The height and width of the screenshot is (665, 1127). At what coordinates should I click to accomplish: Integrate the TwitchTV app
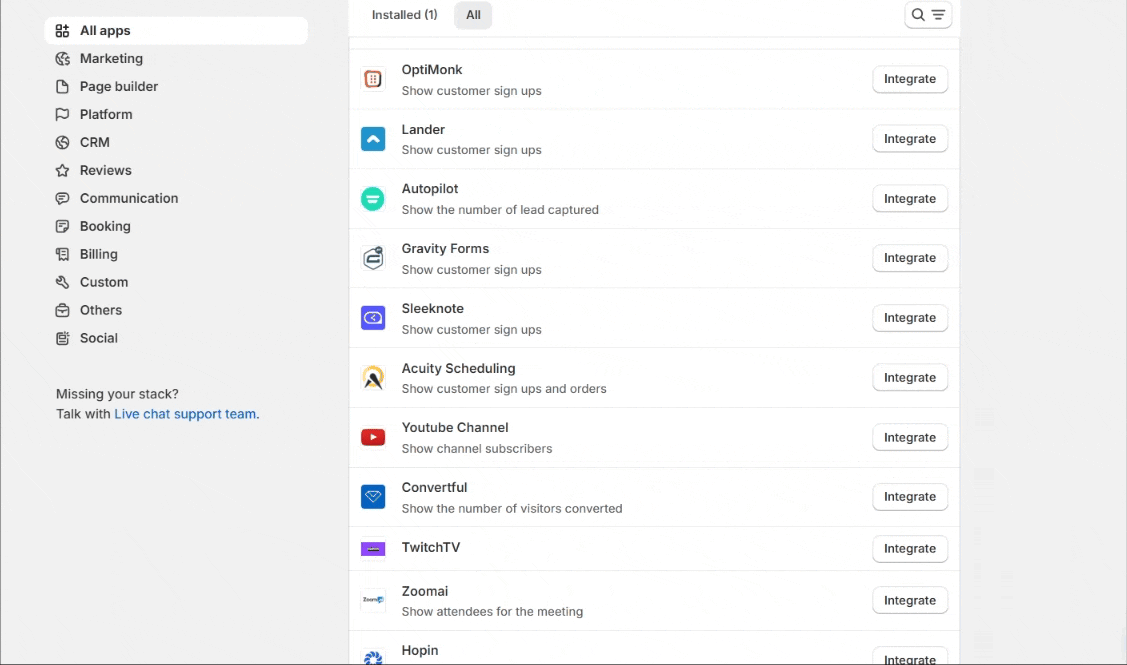(x=909, y=549)
